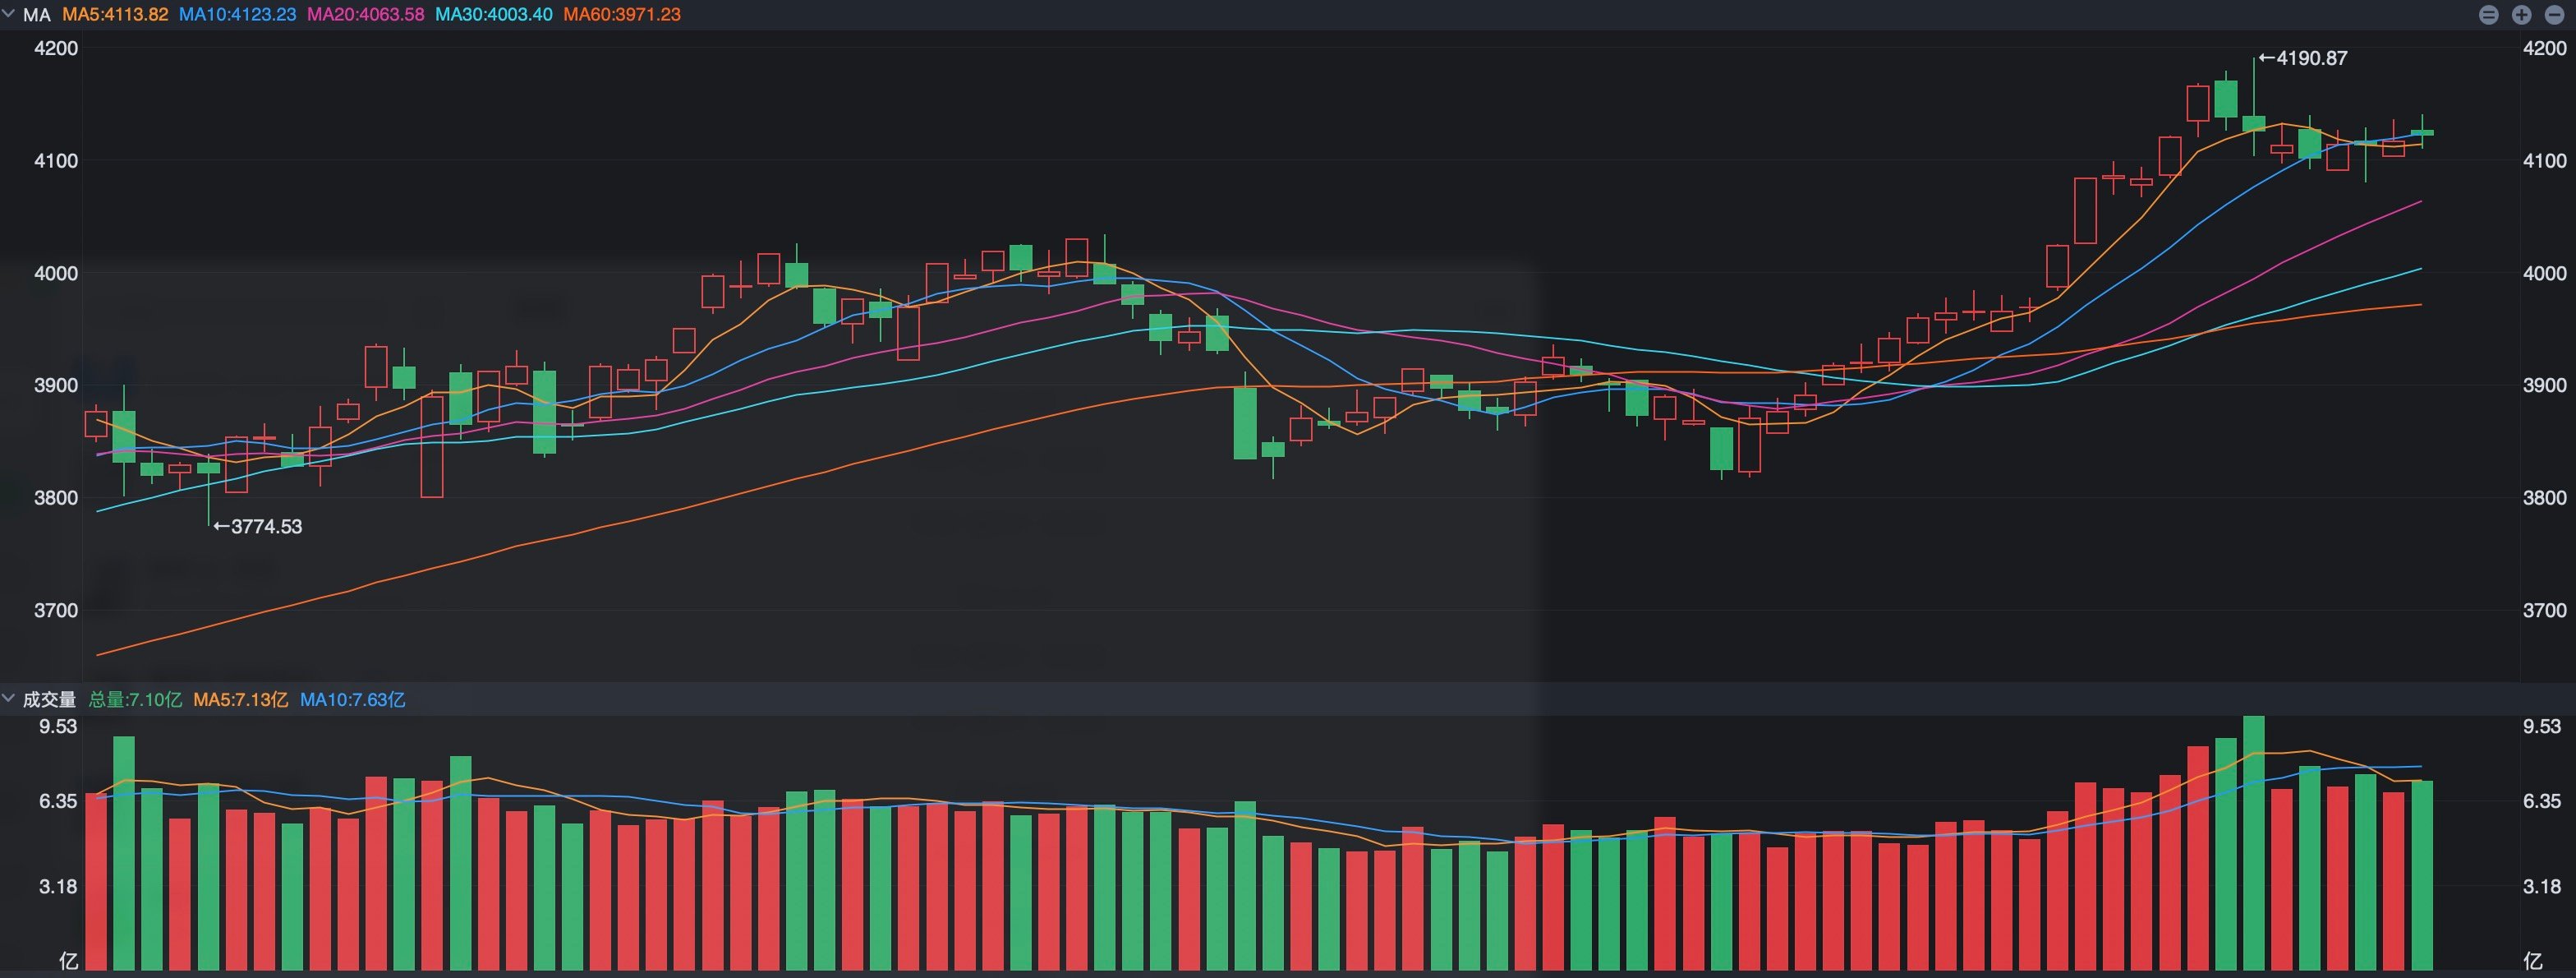Collapse the MA indicator panel chevron

pyautogui.click(x=8, y=14)
